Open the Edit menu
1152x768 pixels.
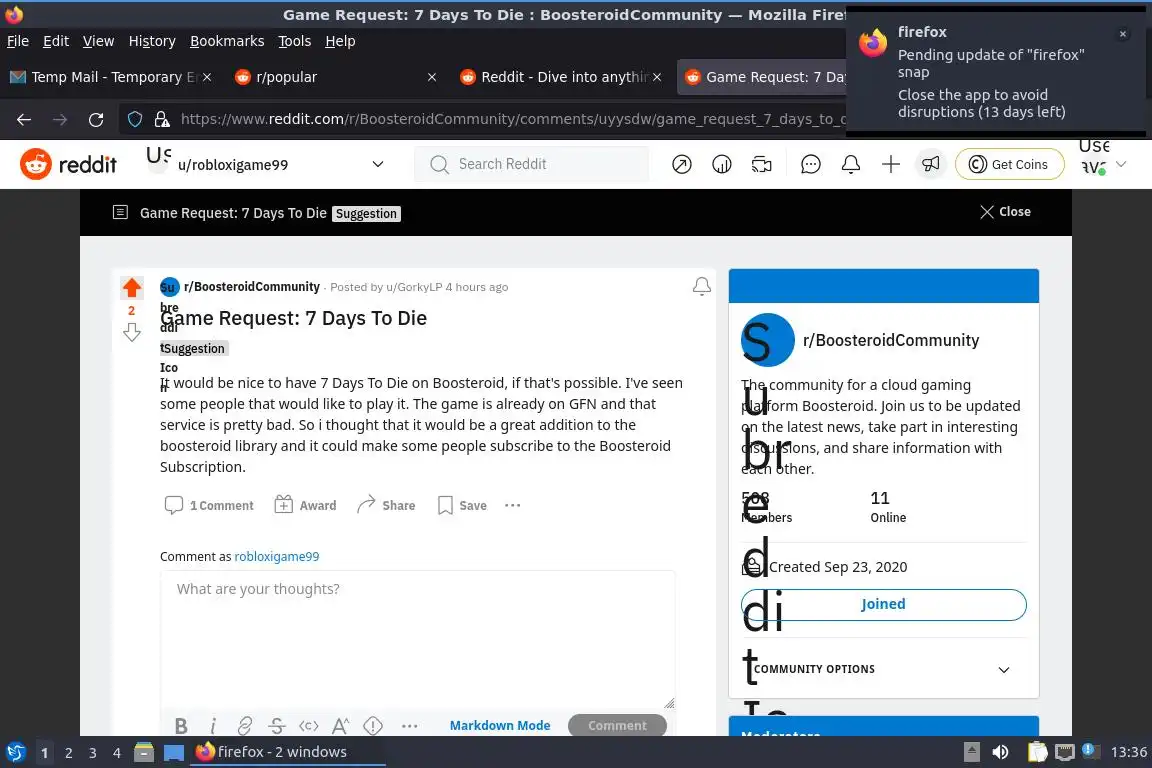click(56, 41)
